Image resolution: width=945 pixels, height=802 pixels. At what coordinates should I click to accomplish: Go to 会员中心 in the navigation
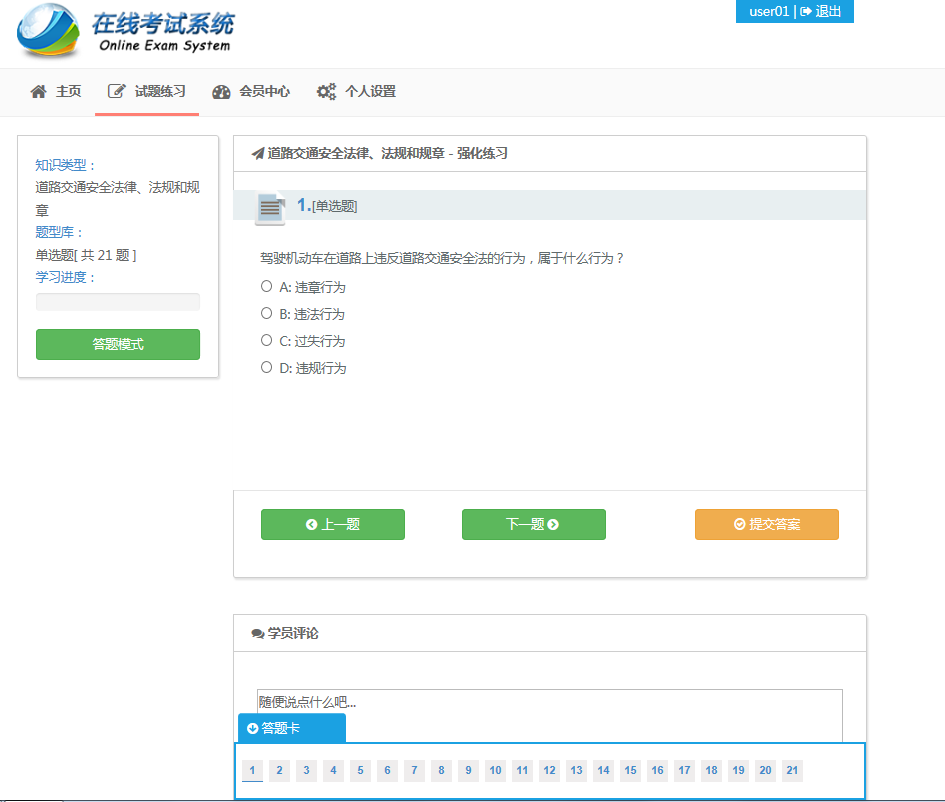tap(251, 92)
